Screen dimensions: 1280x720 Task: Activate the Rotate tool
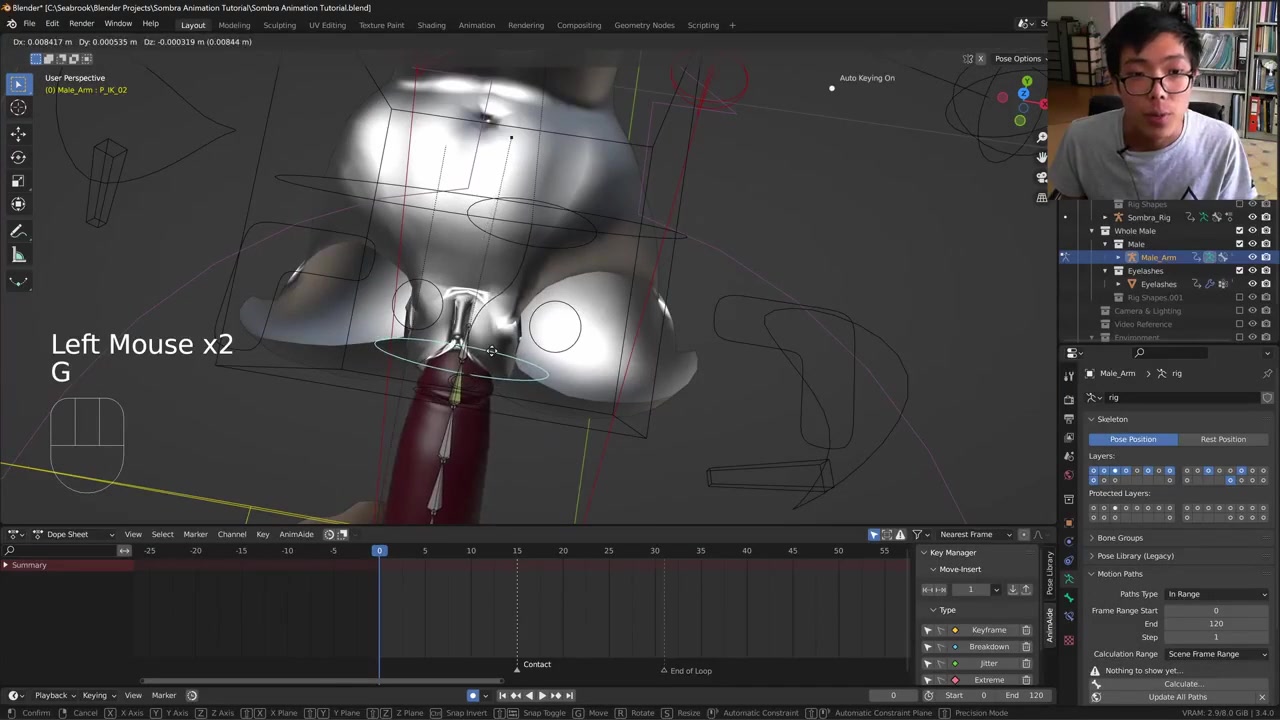pyautogui.click(x=18, y=157)
